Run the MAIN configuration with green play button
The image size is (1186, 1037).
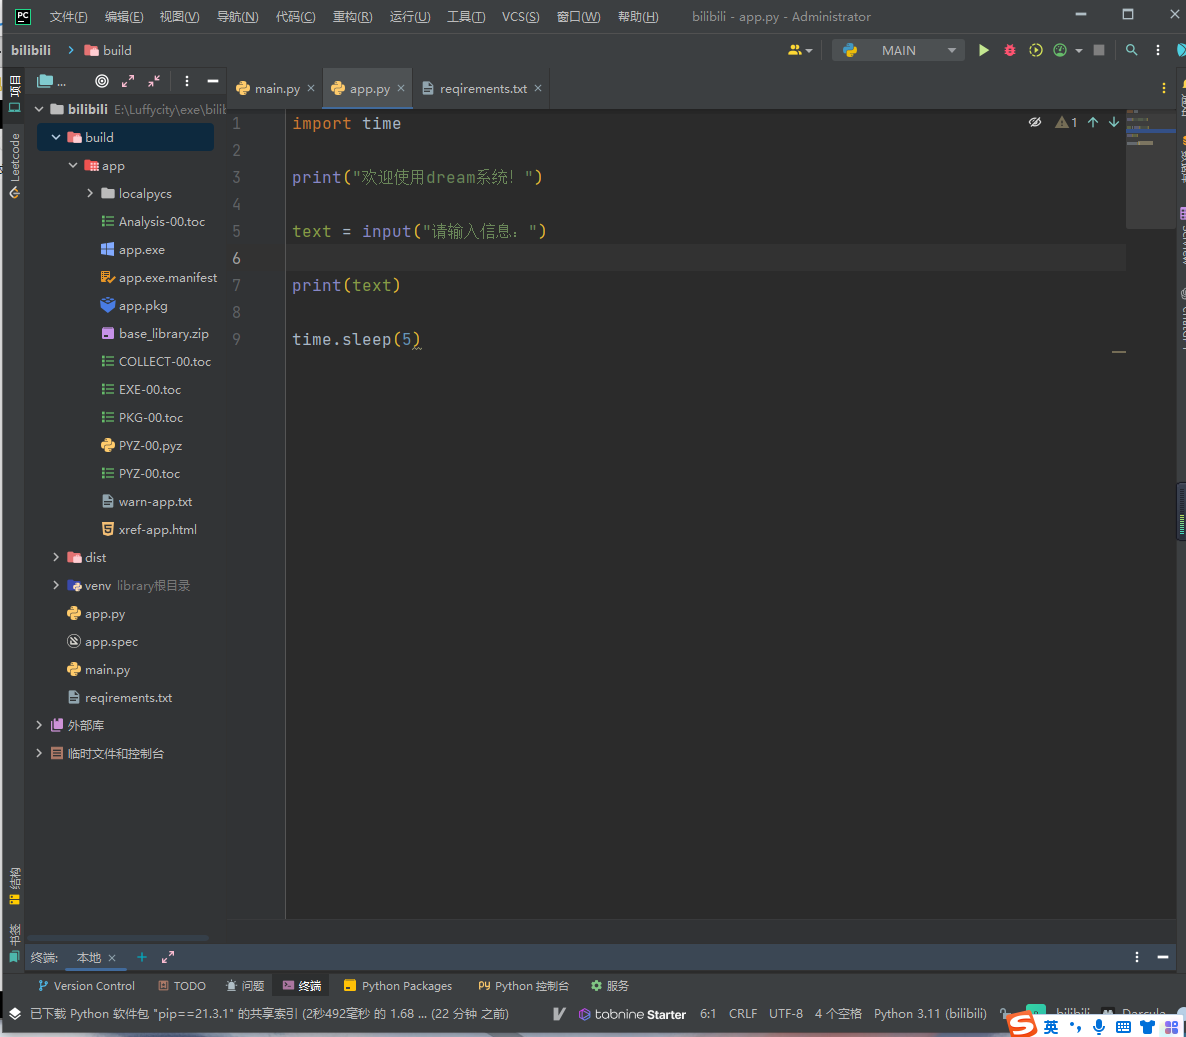pos(983,50)
